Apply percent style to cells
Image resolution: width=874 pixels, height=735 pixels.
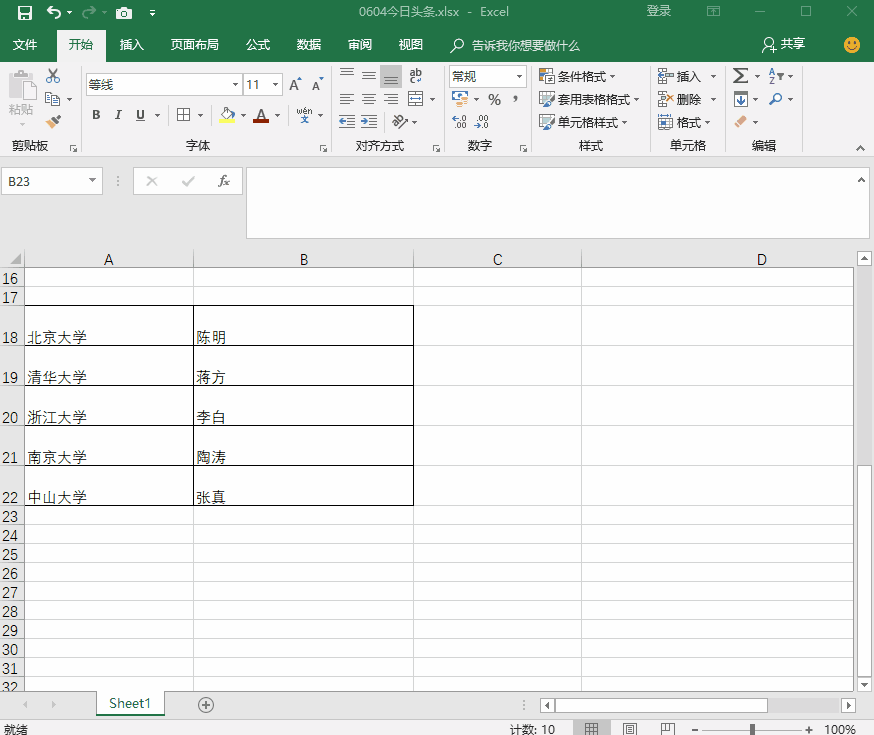[494, 100]
